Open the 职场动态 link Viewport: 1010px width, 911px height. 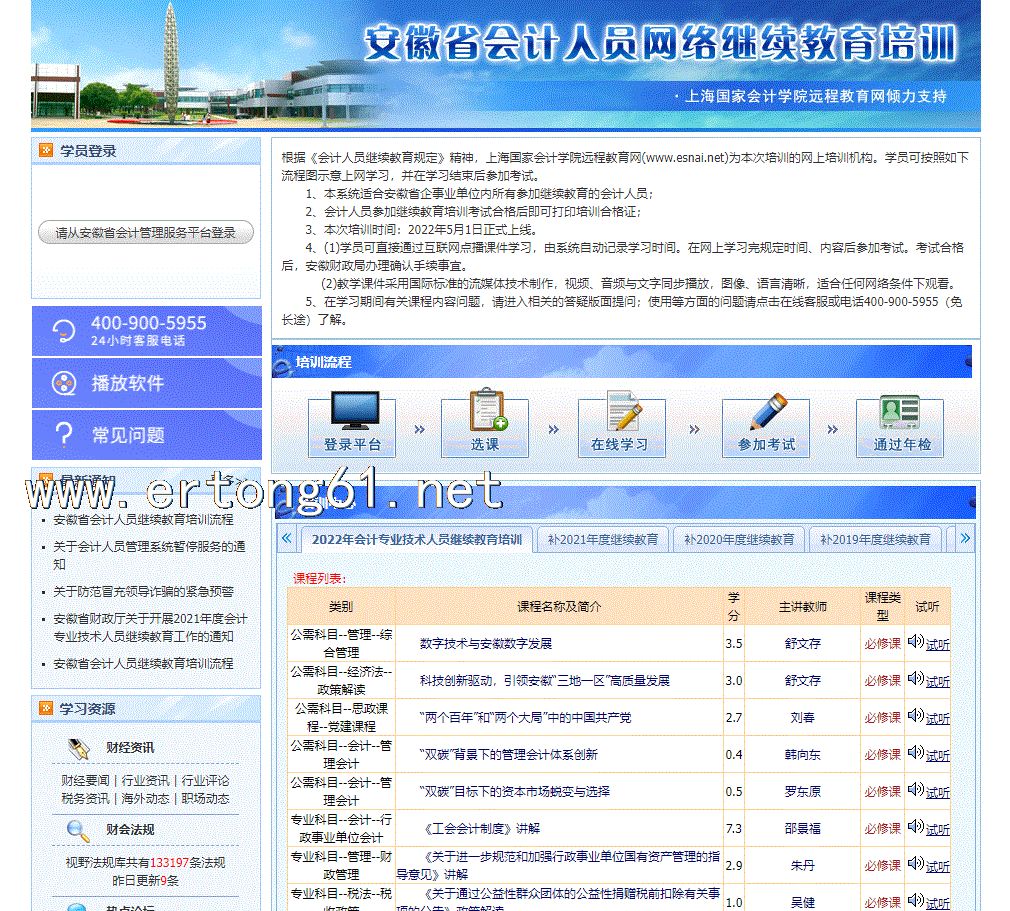coord(205,798)
